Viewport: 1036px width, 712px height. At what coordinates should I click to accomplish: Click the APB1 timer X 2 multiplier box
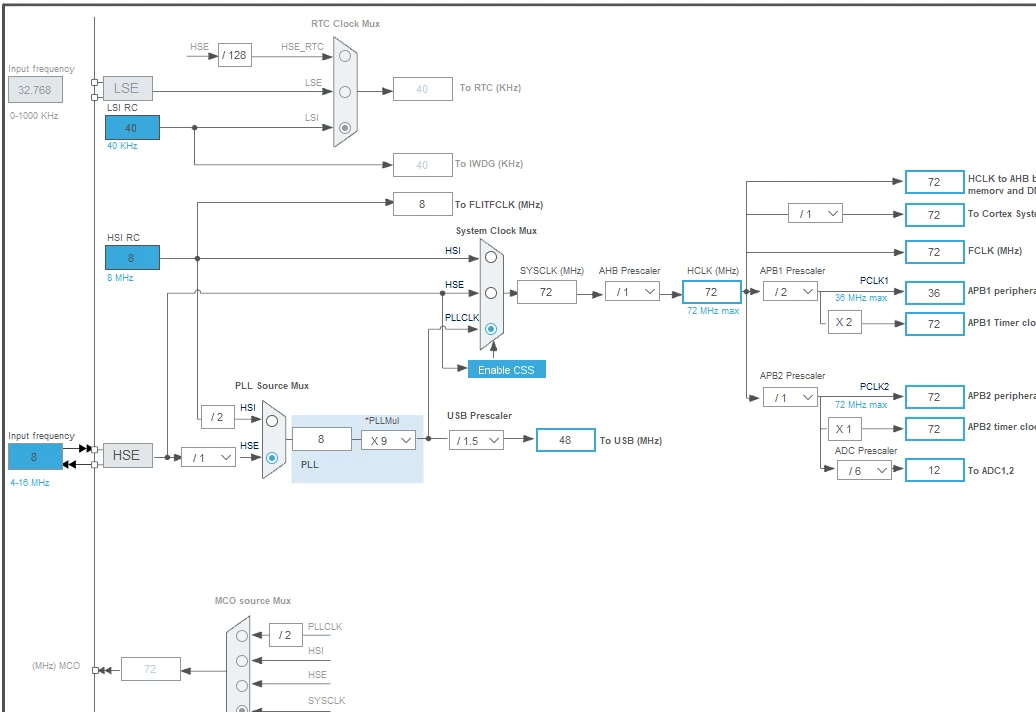click(844, 322)
